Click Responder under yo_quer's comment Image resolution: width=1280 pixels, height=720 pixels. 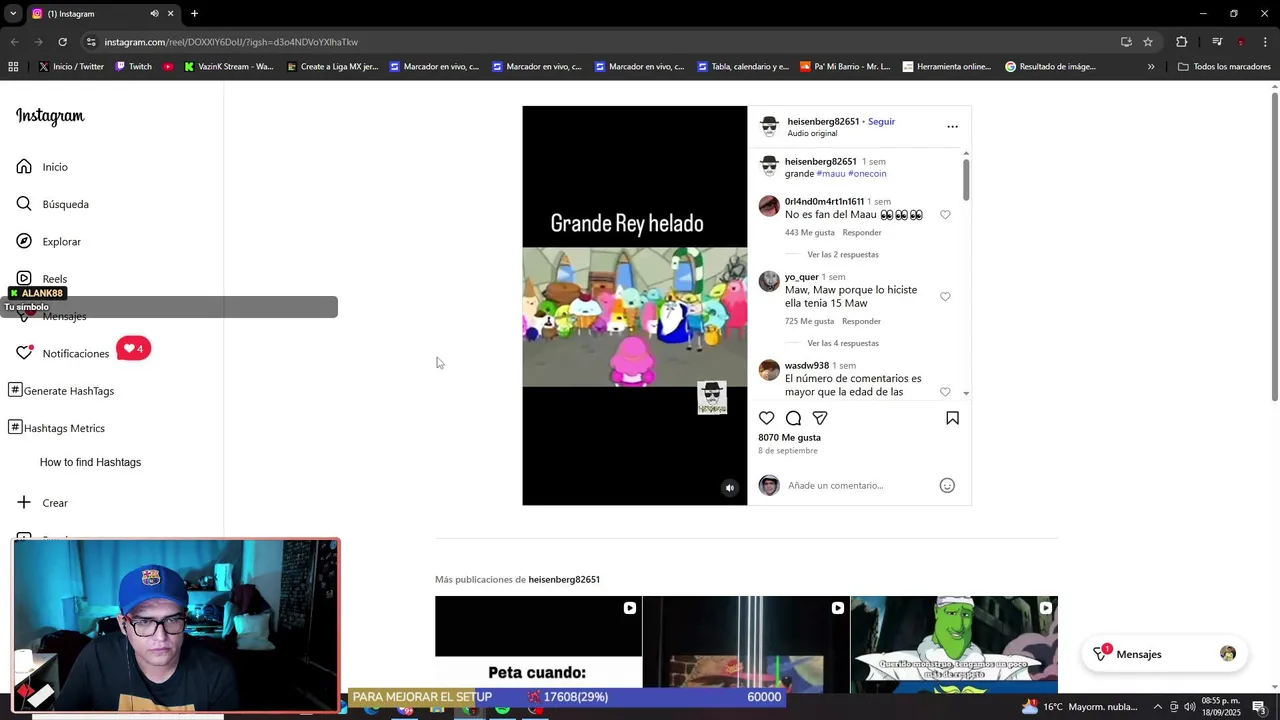[861, 322]
